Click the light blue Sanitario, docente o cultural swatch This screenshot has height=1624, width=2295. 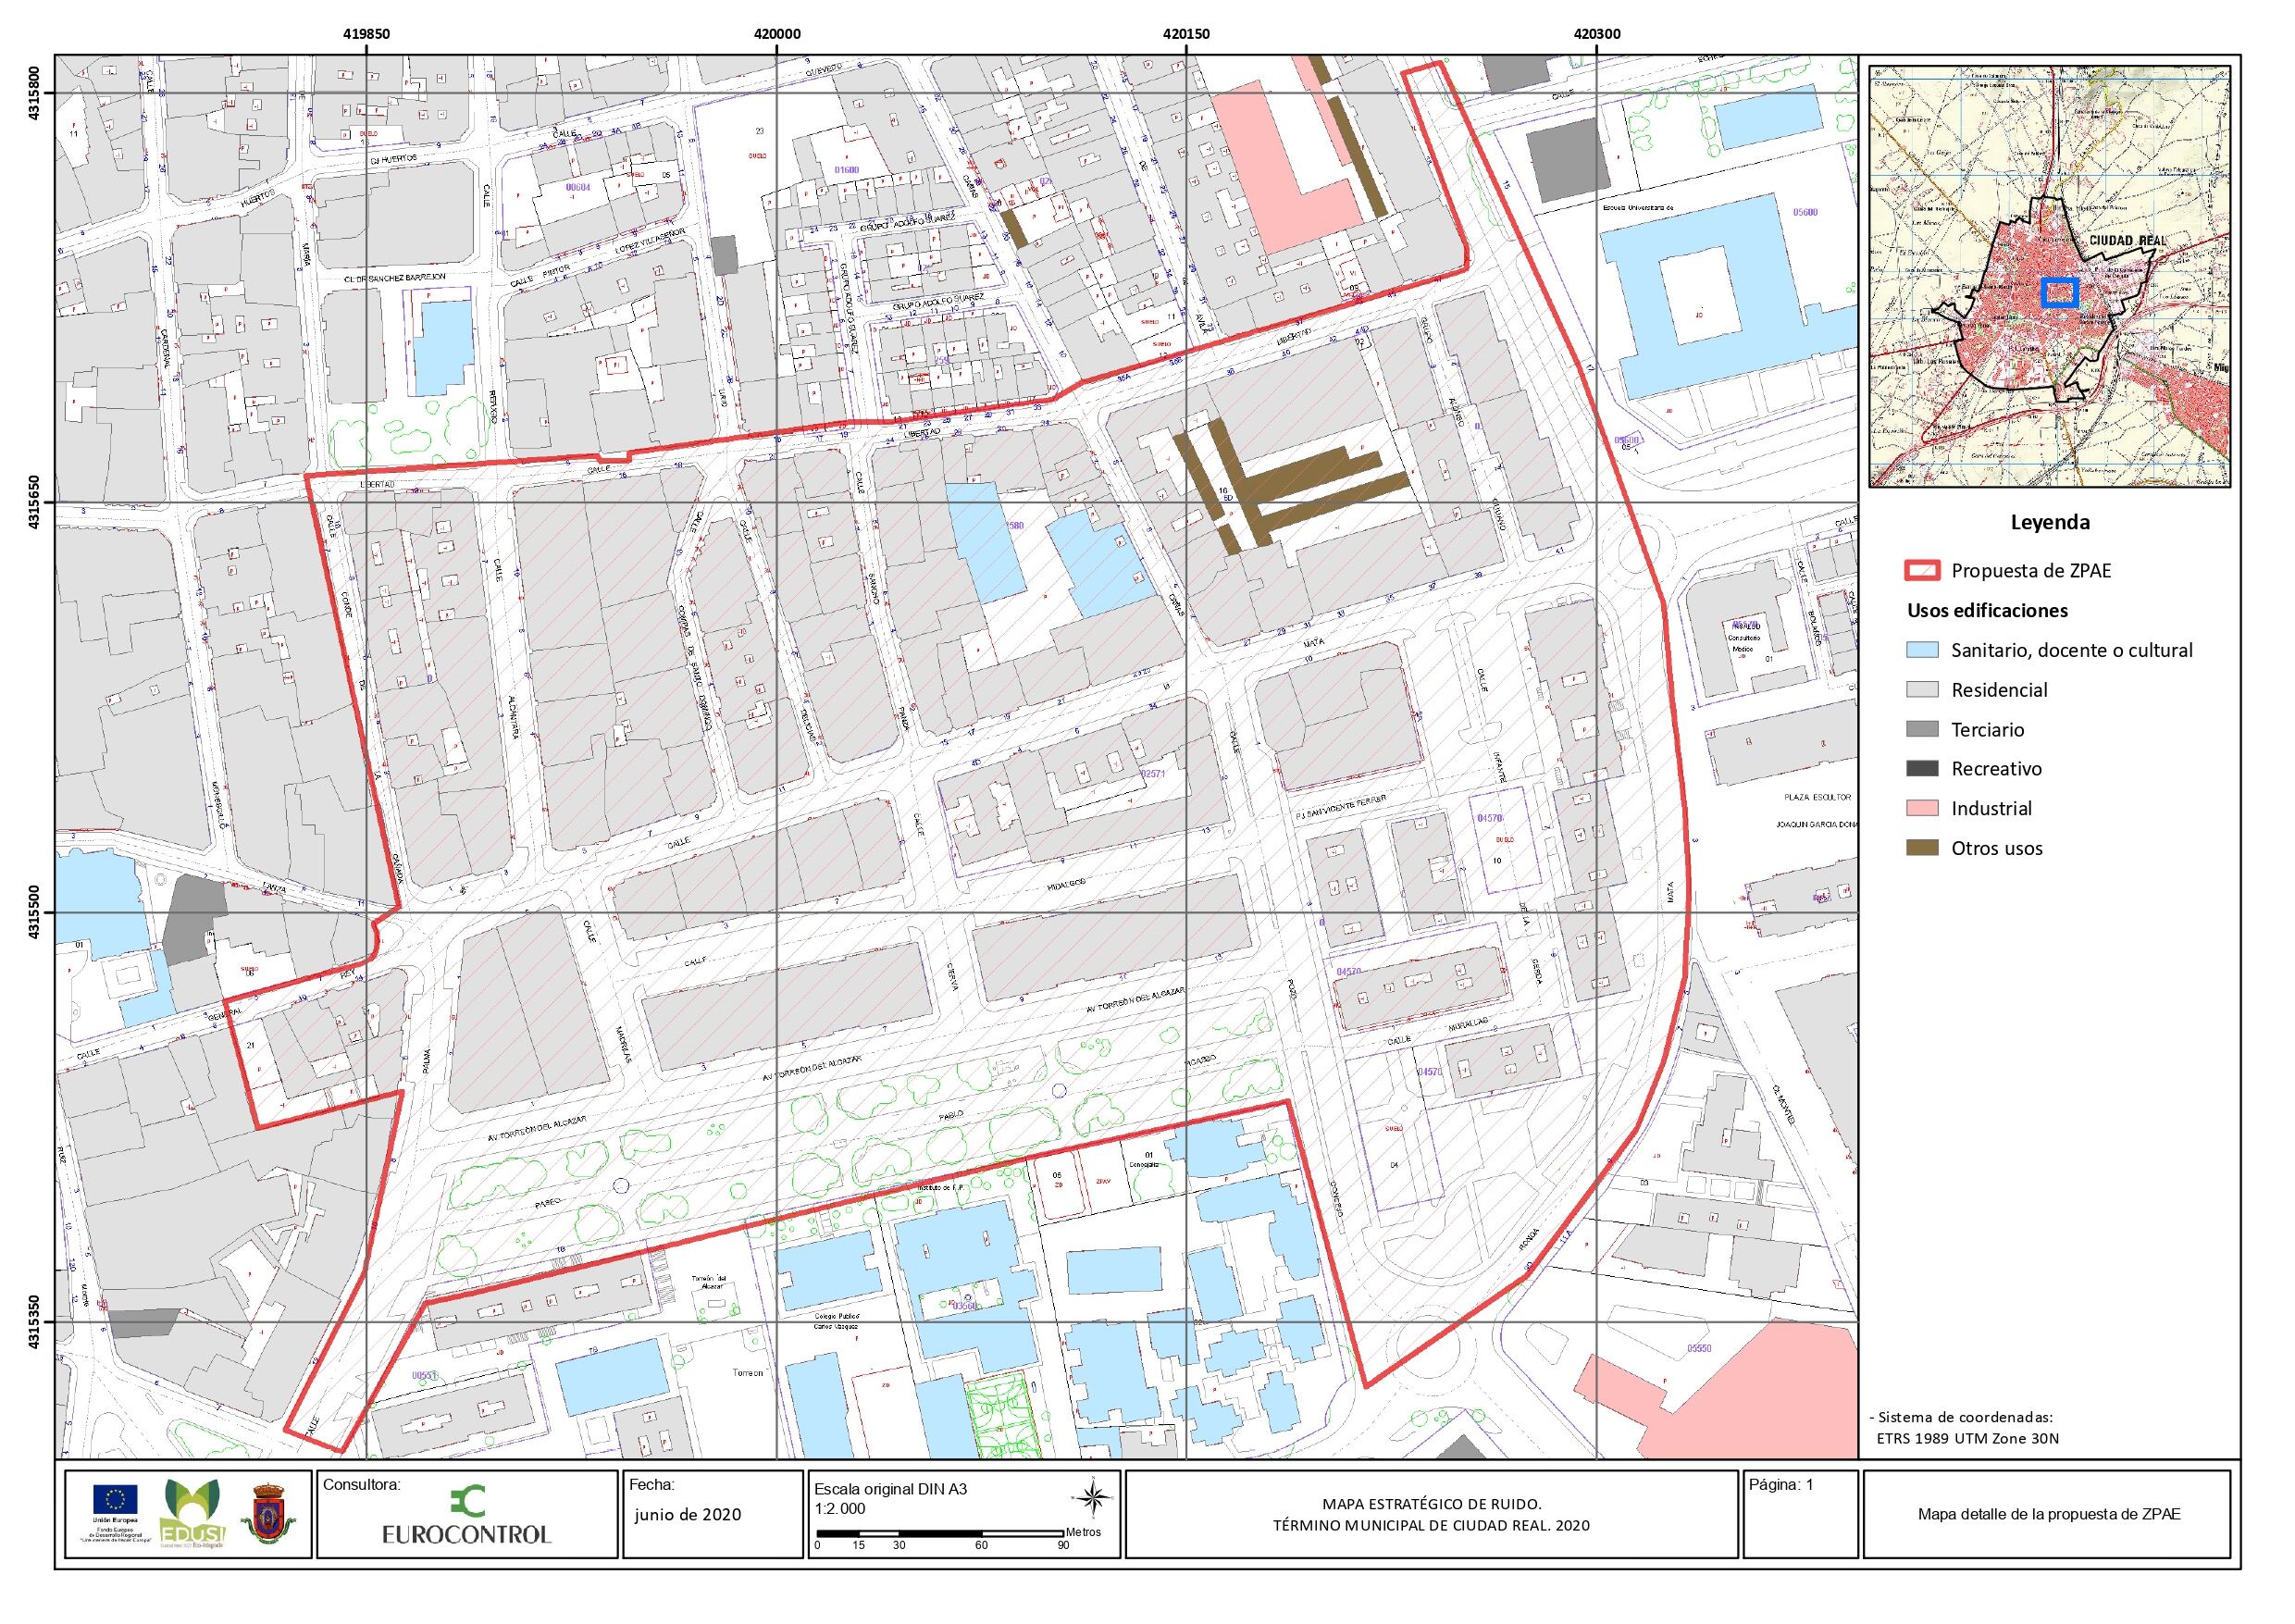[1921, 650]
